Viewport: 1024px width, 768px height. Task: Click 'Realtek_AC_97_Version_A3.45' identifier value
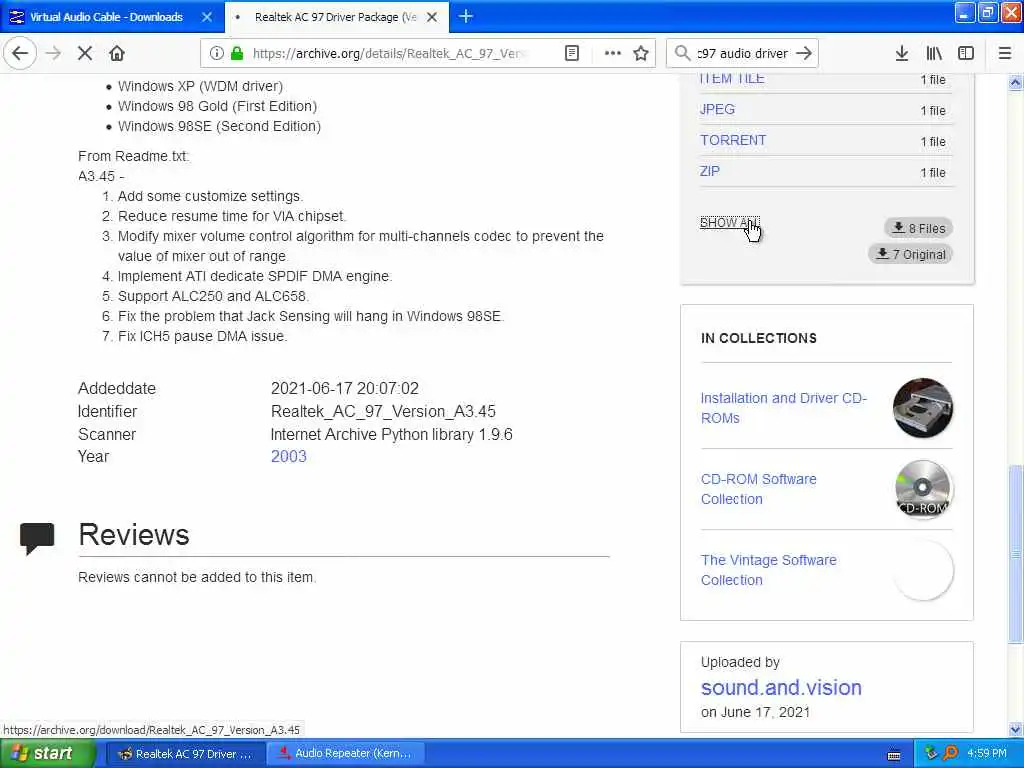[383, 411]
